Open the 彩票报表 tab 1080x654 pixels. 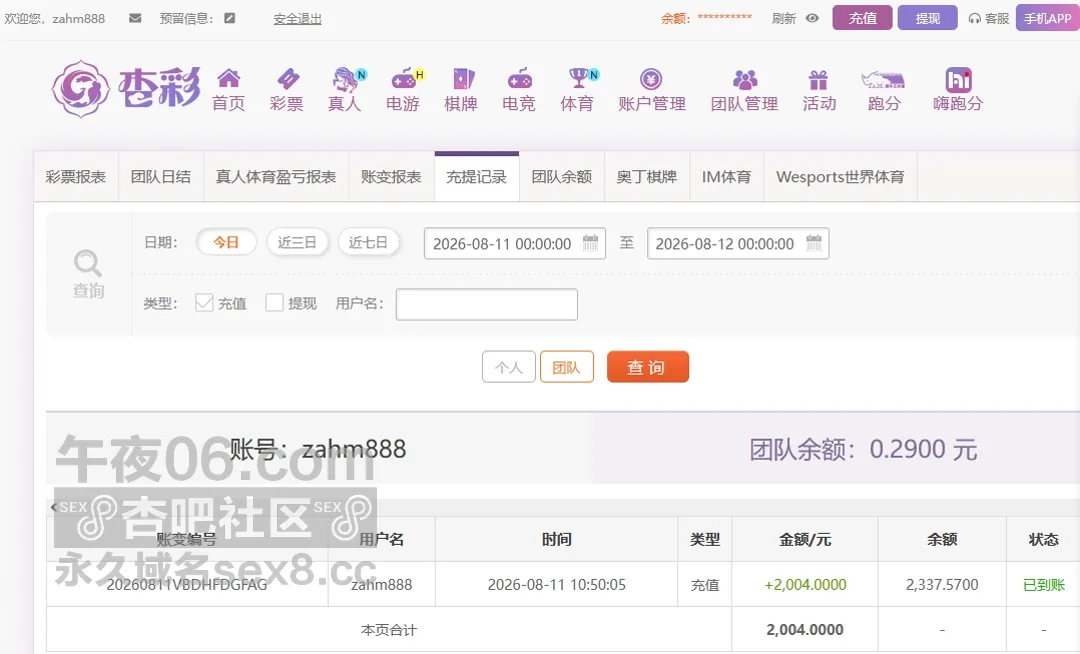(x=76, y=177)
